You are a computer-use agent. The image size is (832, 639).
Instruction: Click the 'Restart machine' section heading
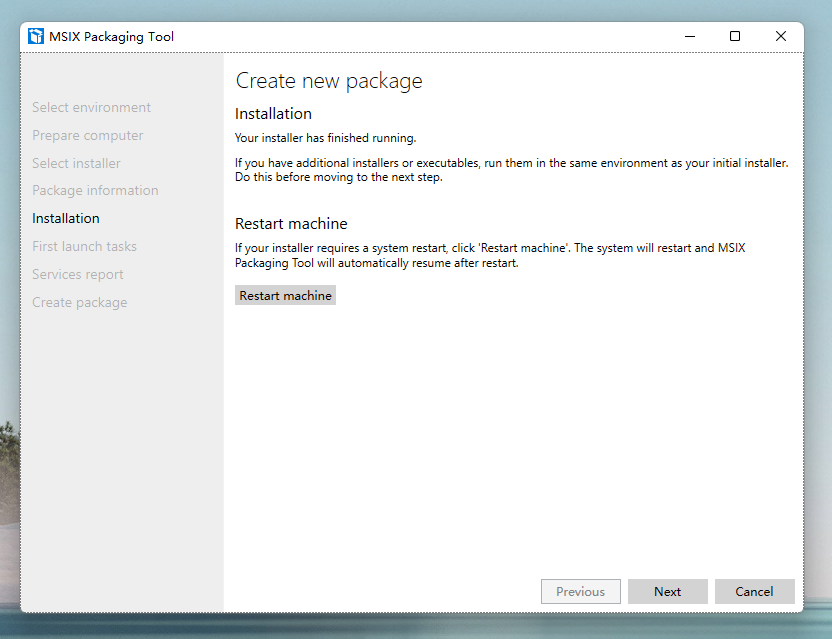coord(291,223)
